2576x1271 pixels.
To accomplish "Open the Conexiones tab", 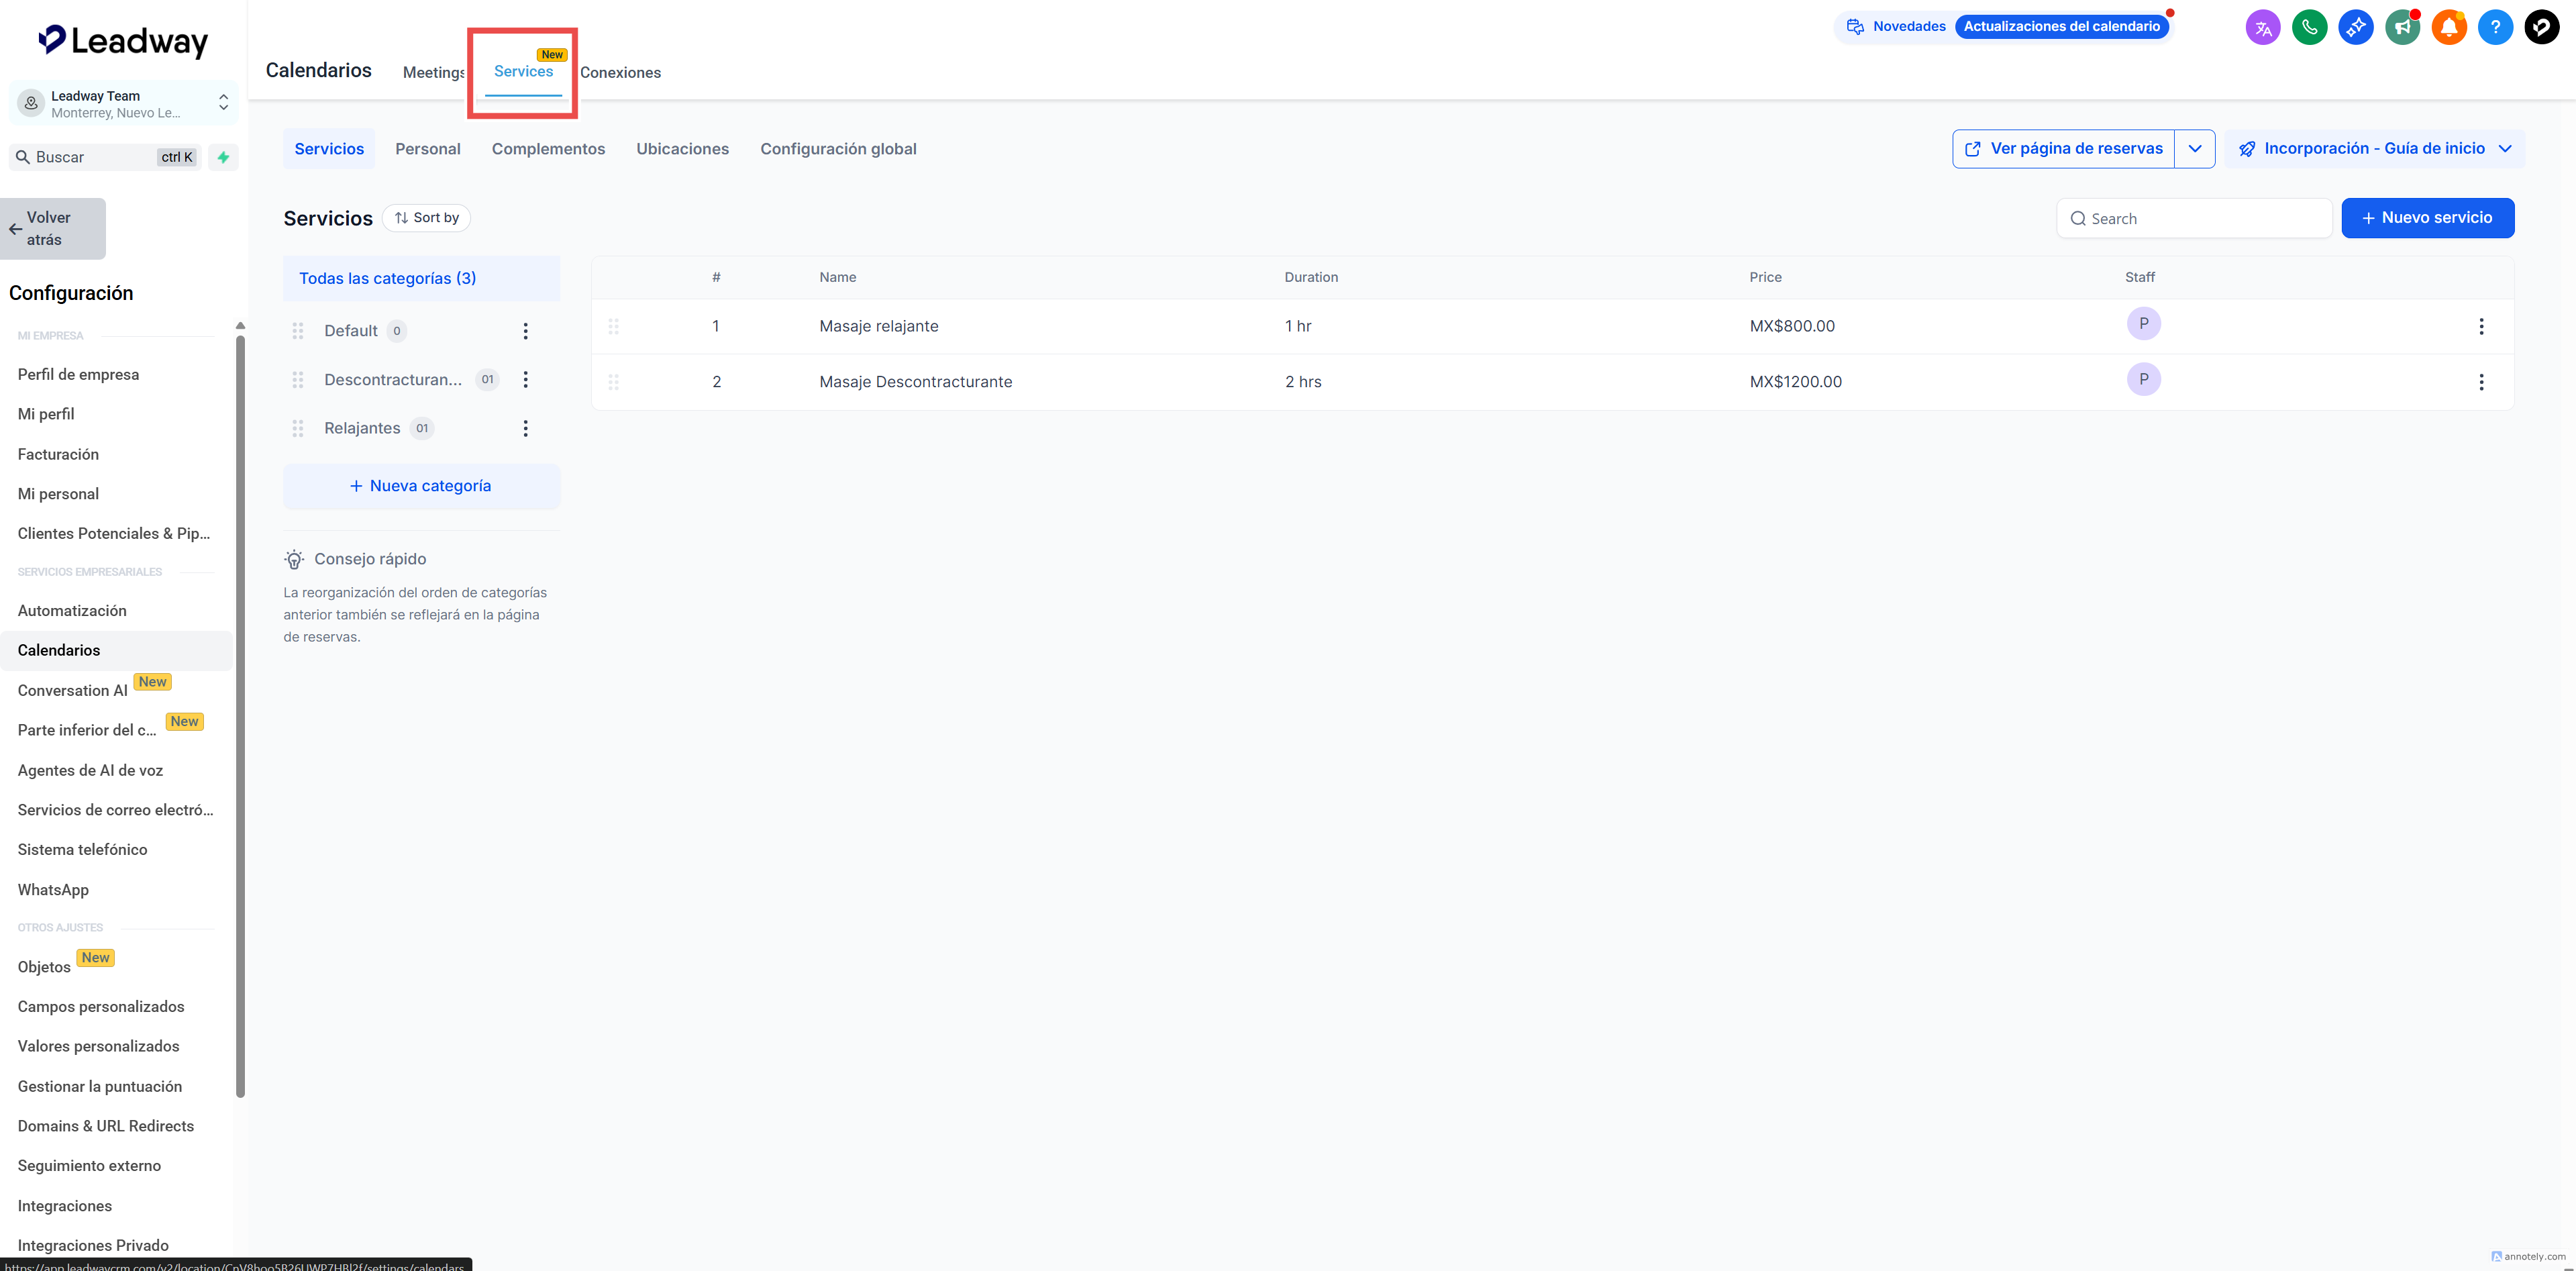I will [x=620, y=72].
